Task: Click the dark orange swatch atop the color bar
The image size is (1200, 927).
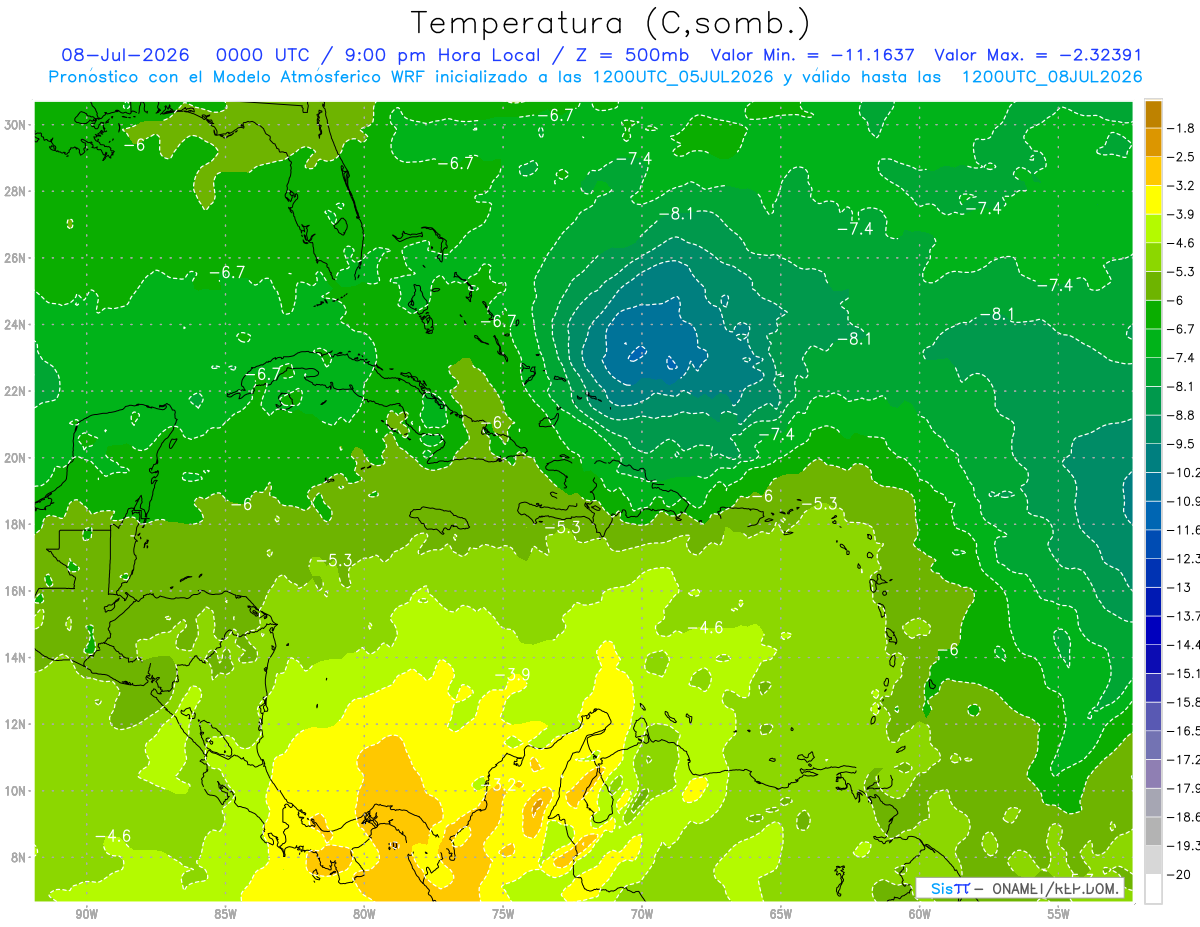Action: [1153, 114]
